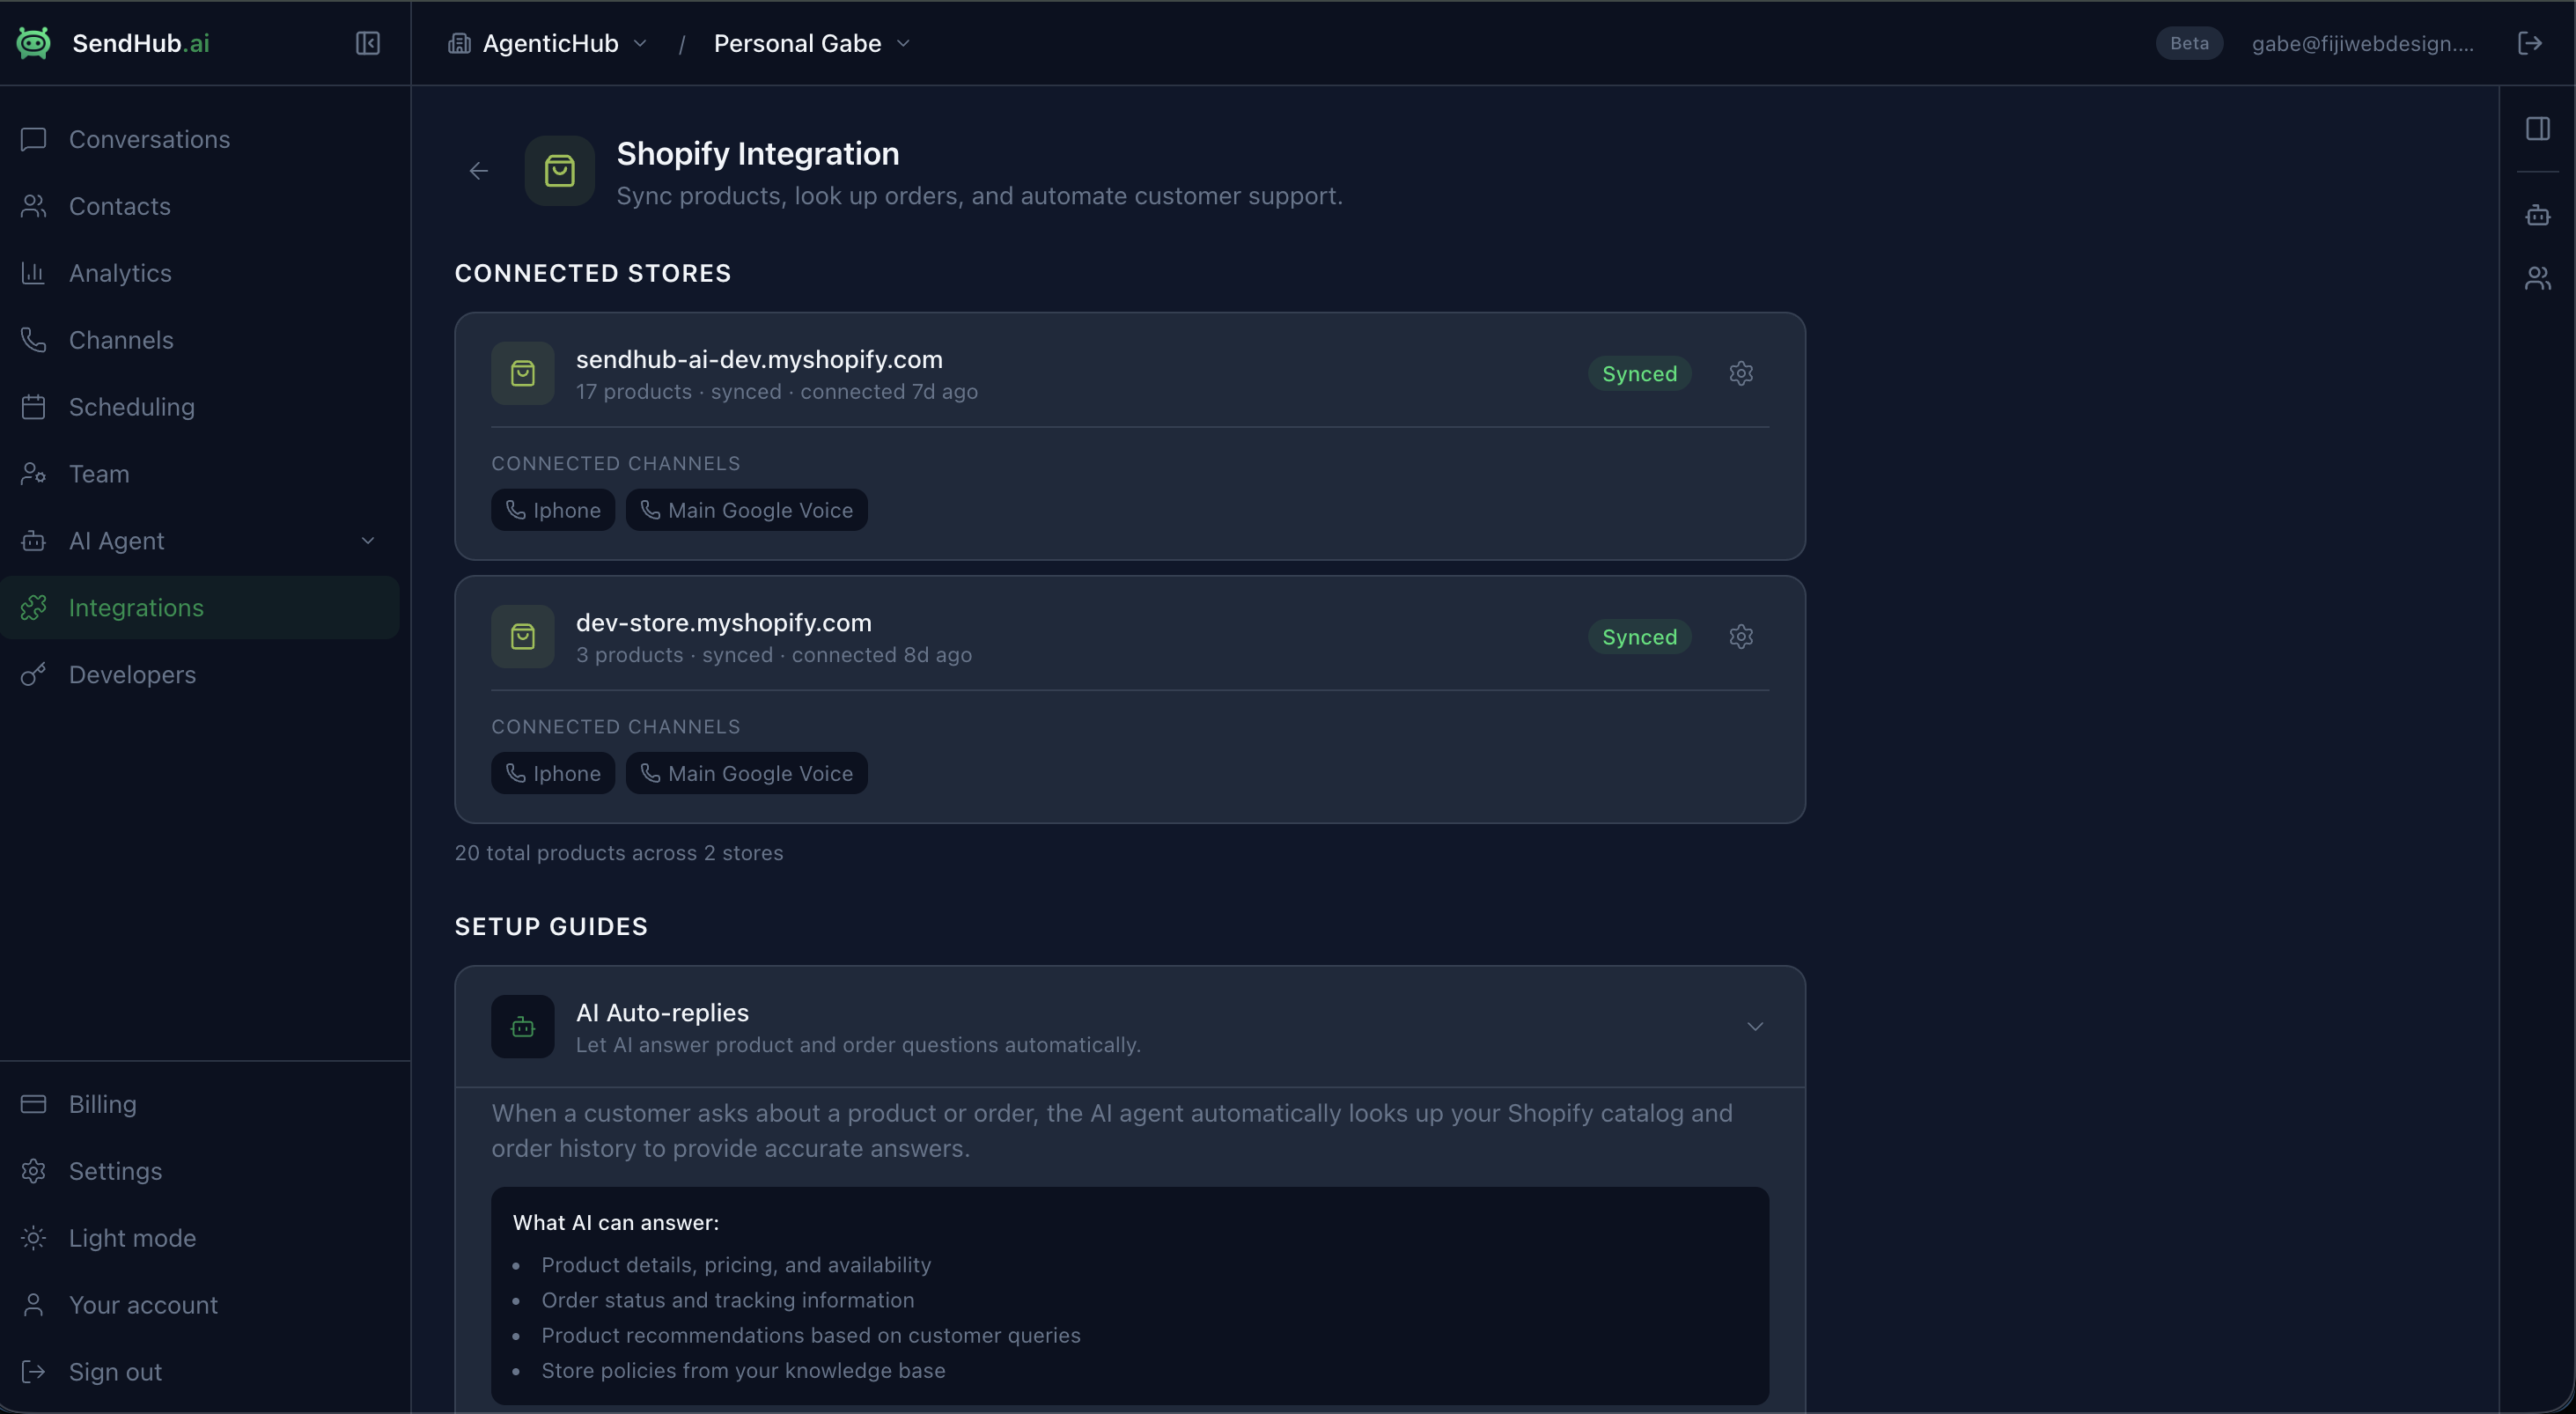
Task: Click "17 products · synced · connected 7d ago"
Action: 777,392
